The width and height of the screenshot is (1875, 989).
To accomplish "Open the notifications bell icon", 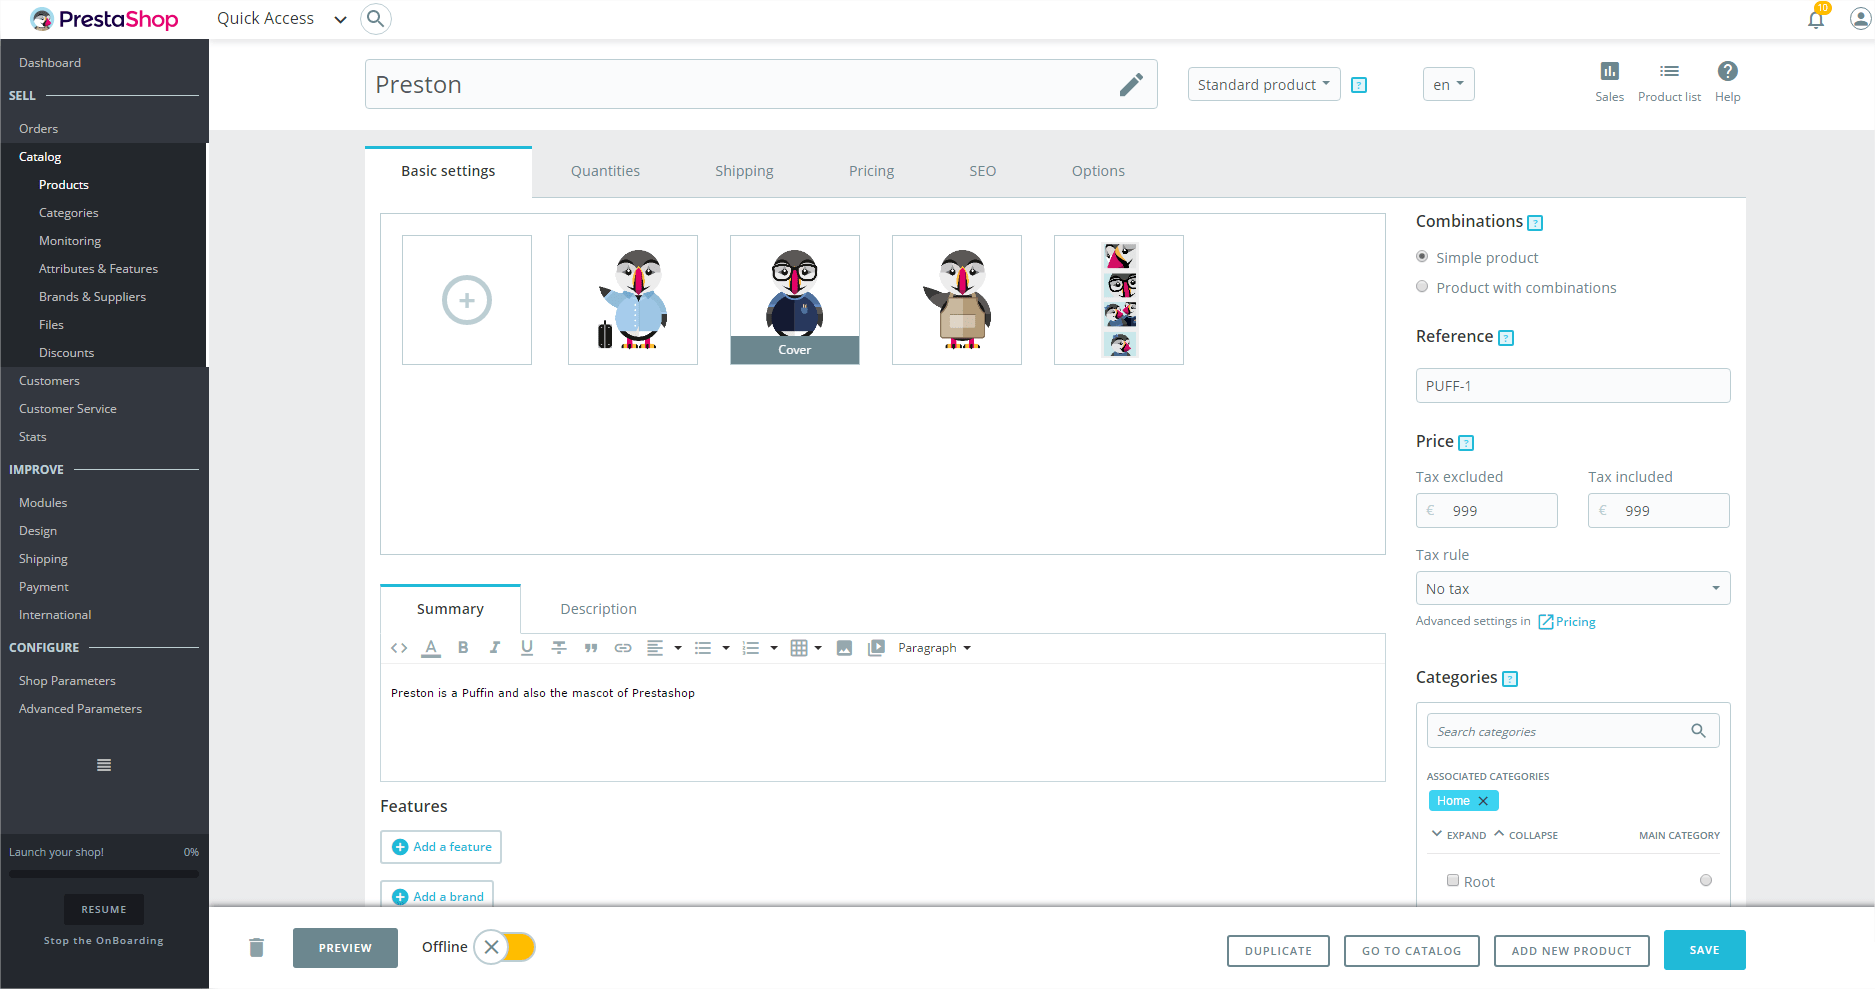I will (x=1816, y=19).
